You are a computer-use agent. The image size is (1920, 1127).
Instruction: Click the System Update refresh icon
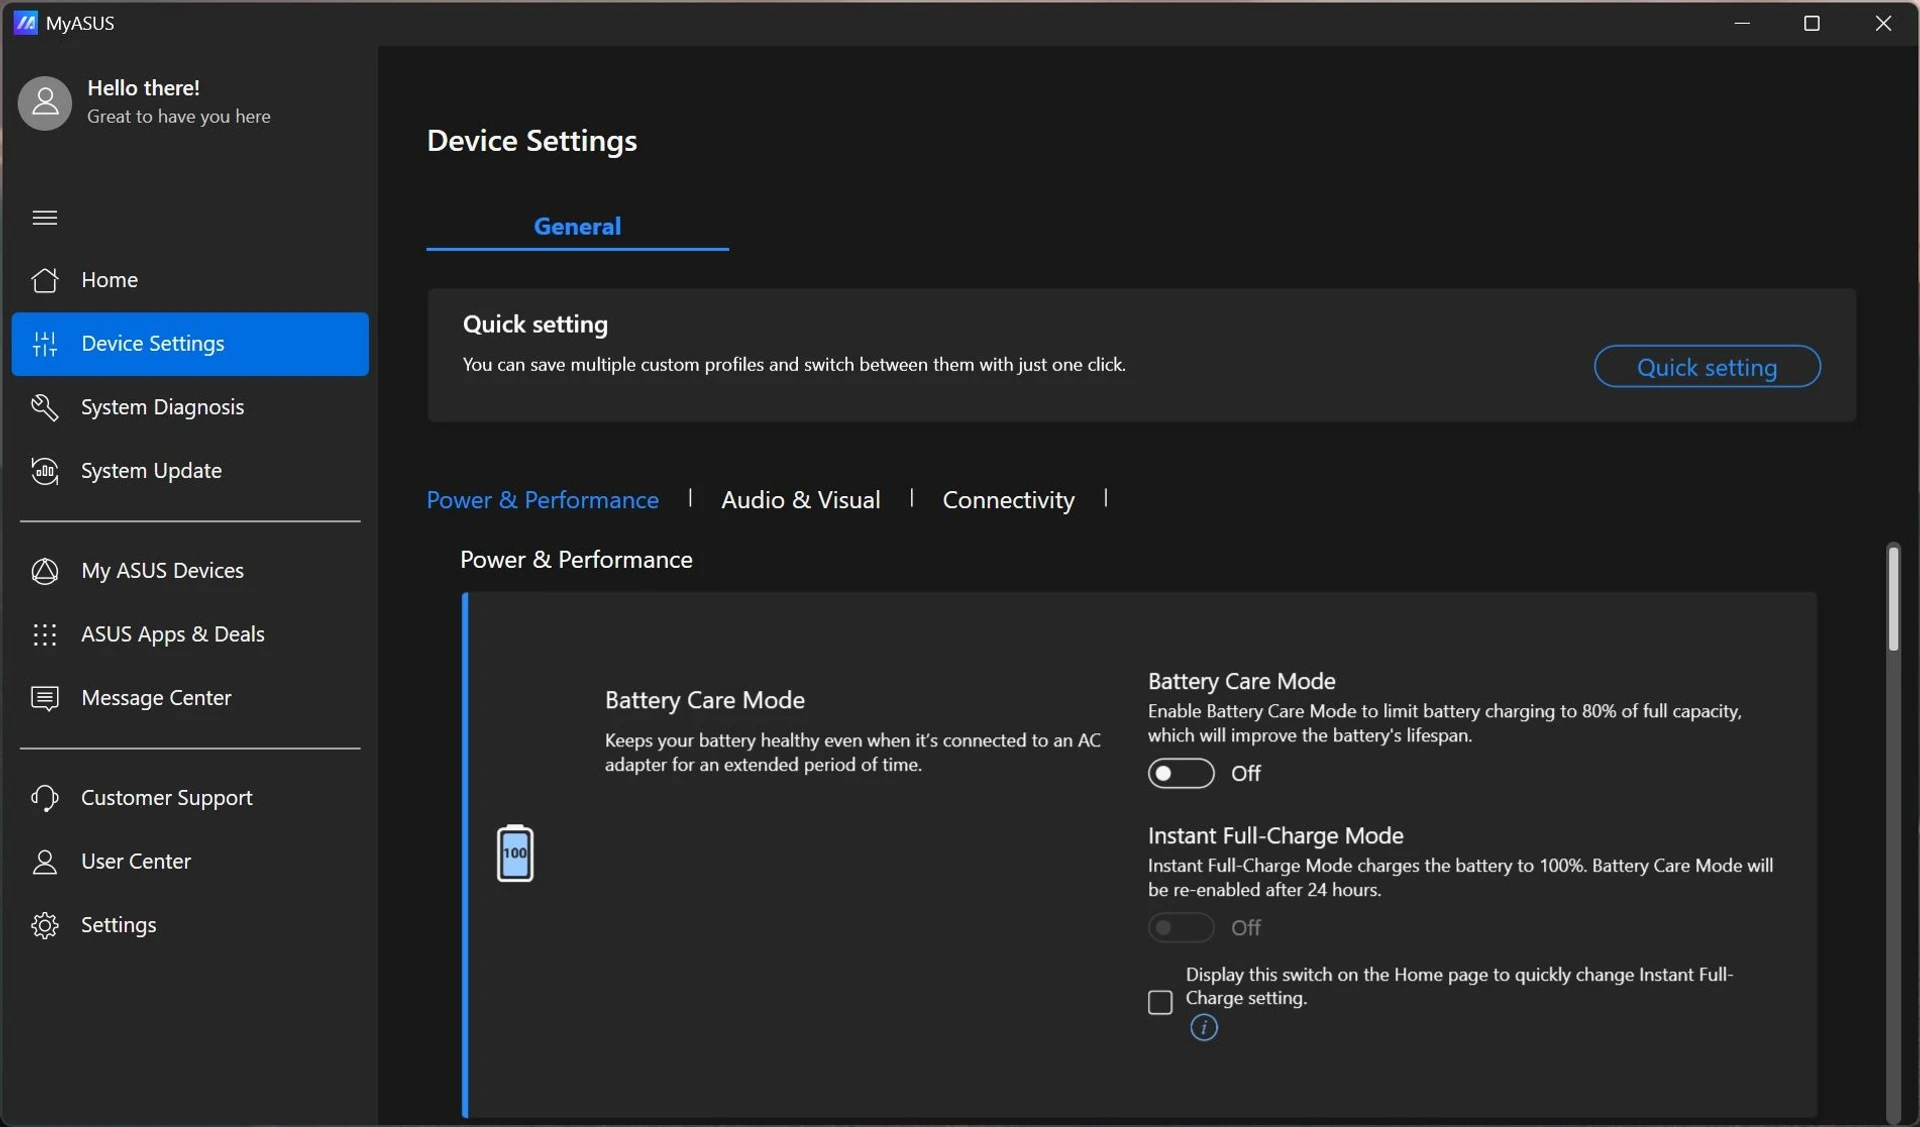(45, 471)
